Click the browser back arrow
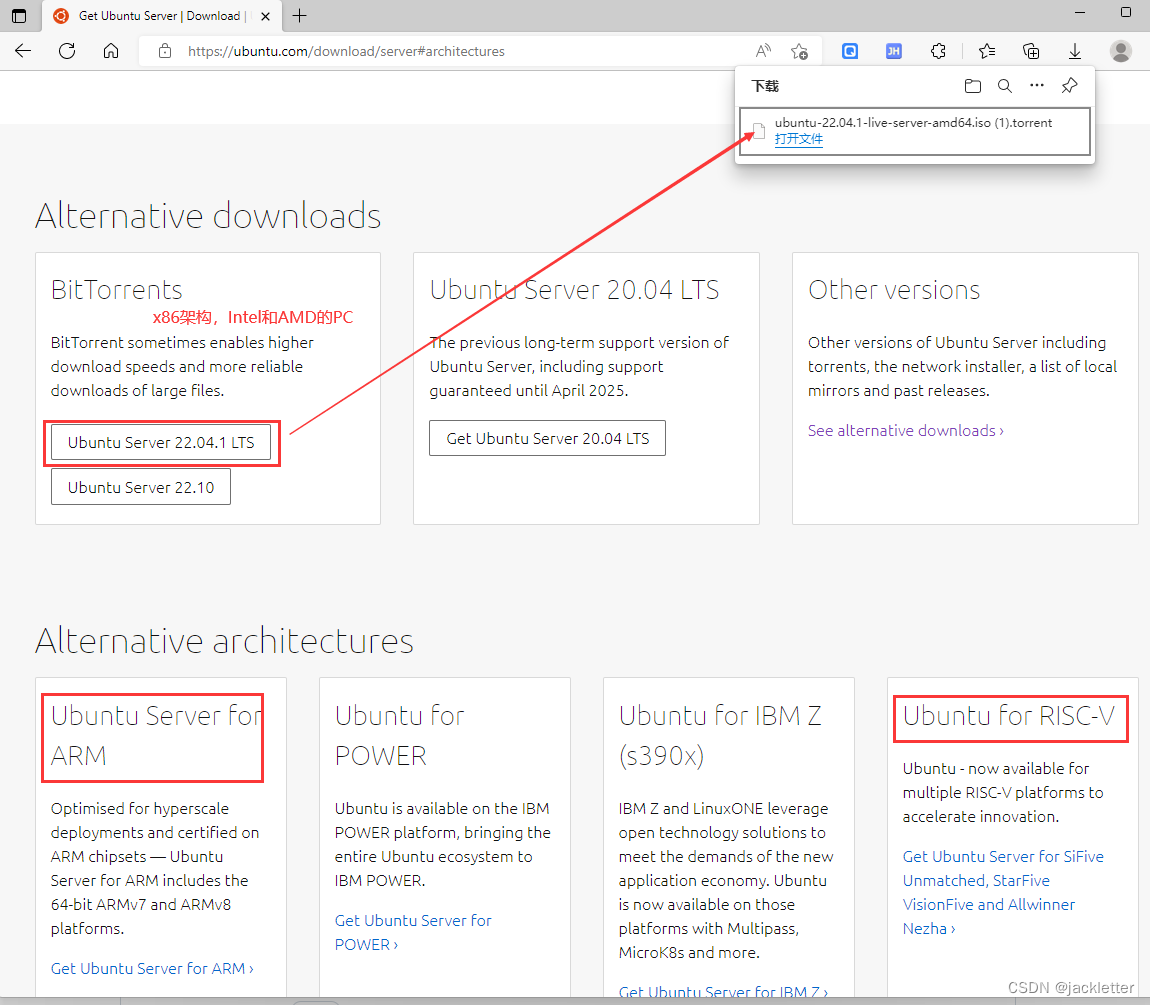Viewport: 1150px width, 1005px height. 23,51
